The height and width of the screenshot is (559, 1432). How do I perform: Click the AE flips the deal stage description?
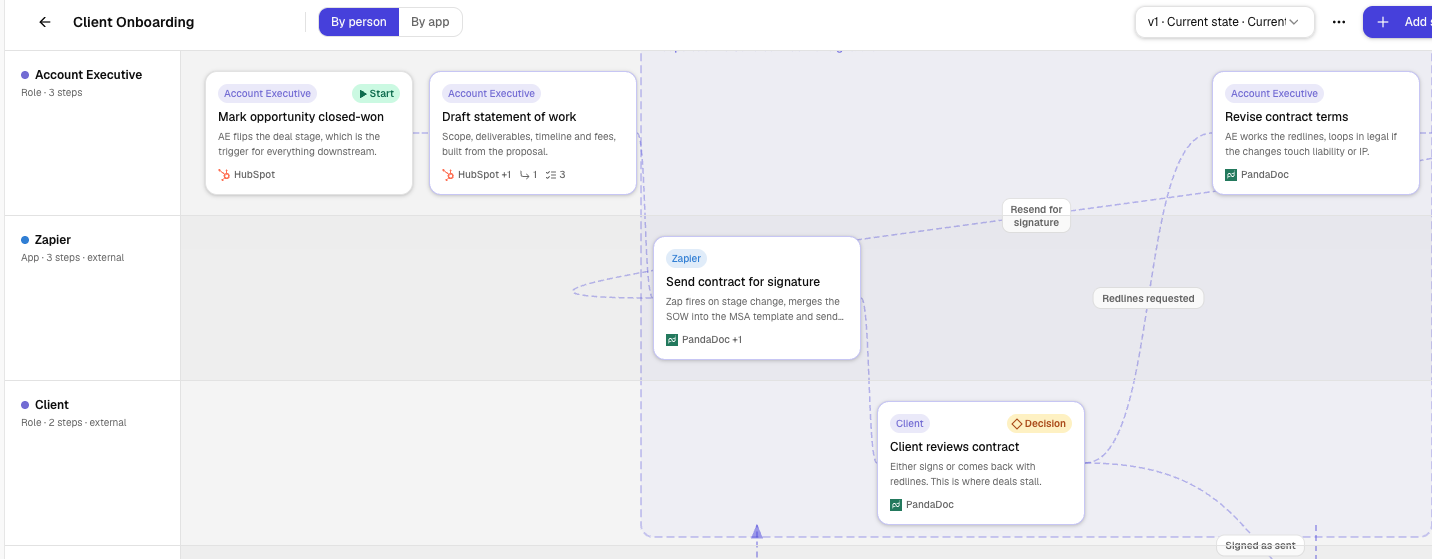299,144
